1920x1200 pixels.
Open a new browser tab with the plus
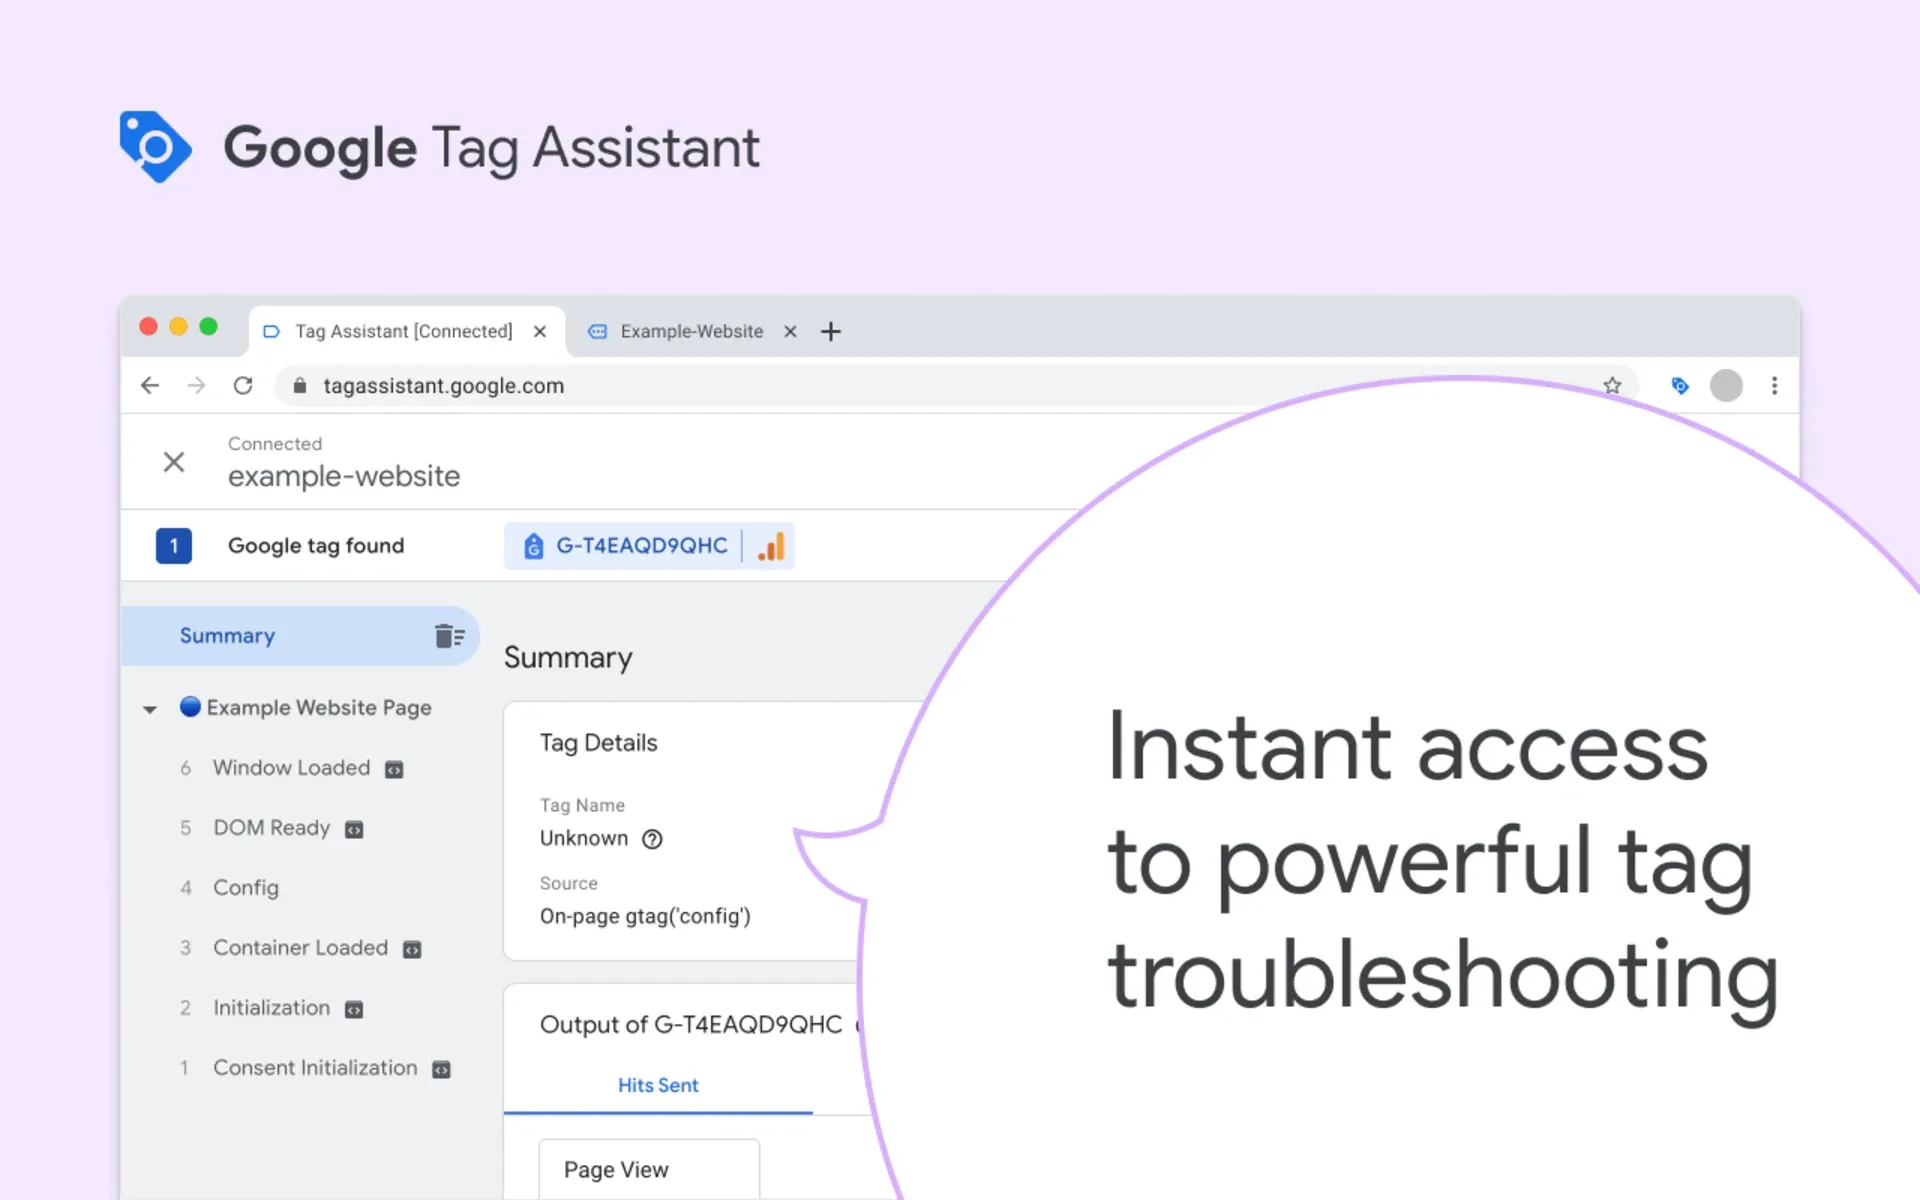[x=830, y=331]
